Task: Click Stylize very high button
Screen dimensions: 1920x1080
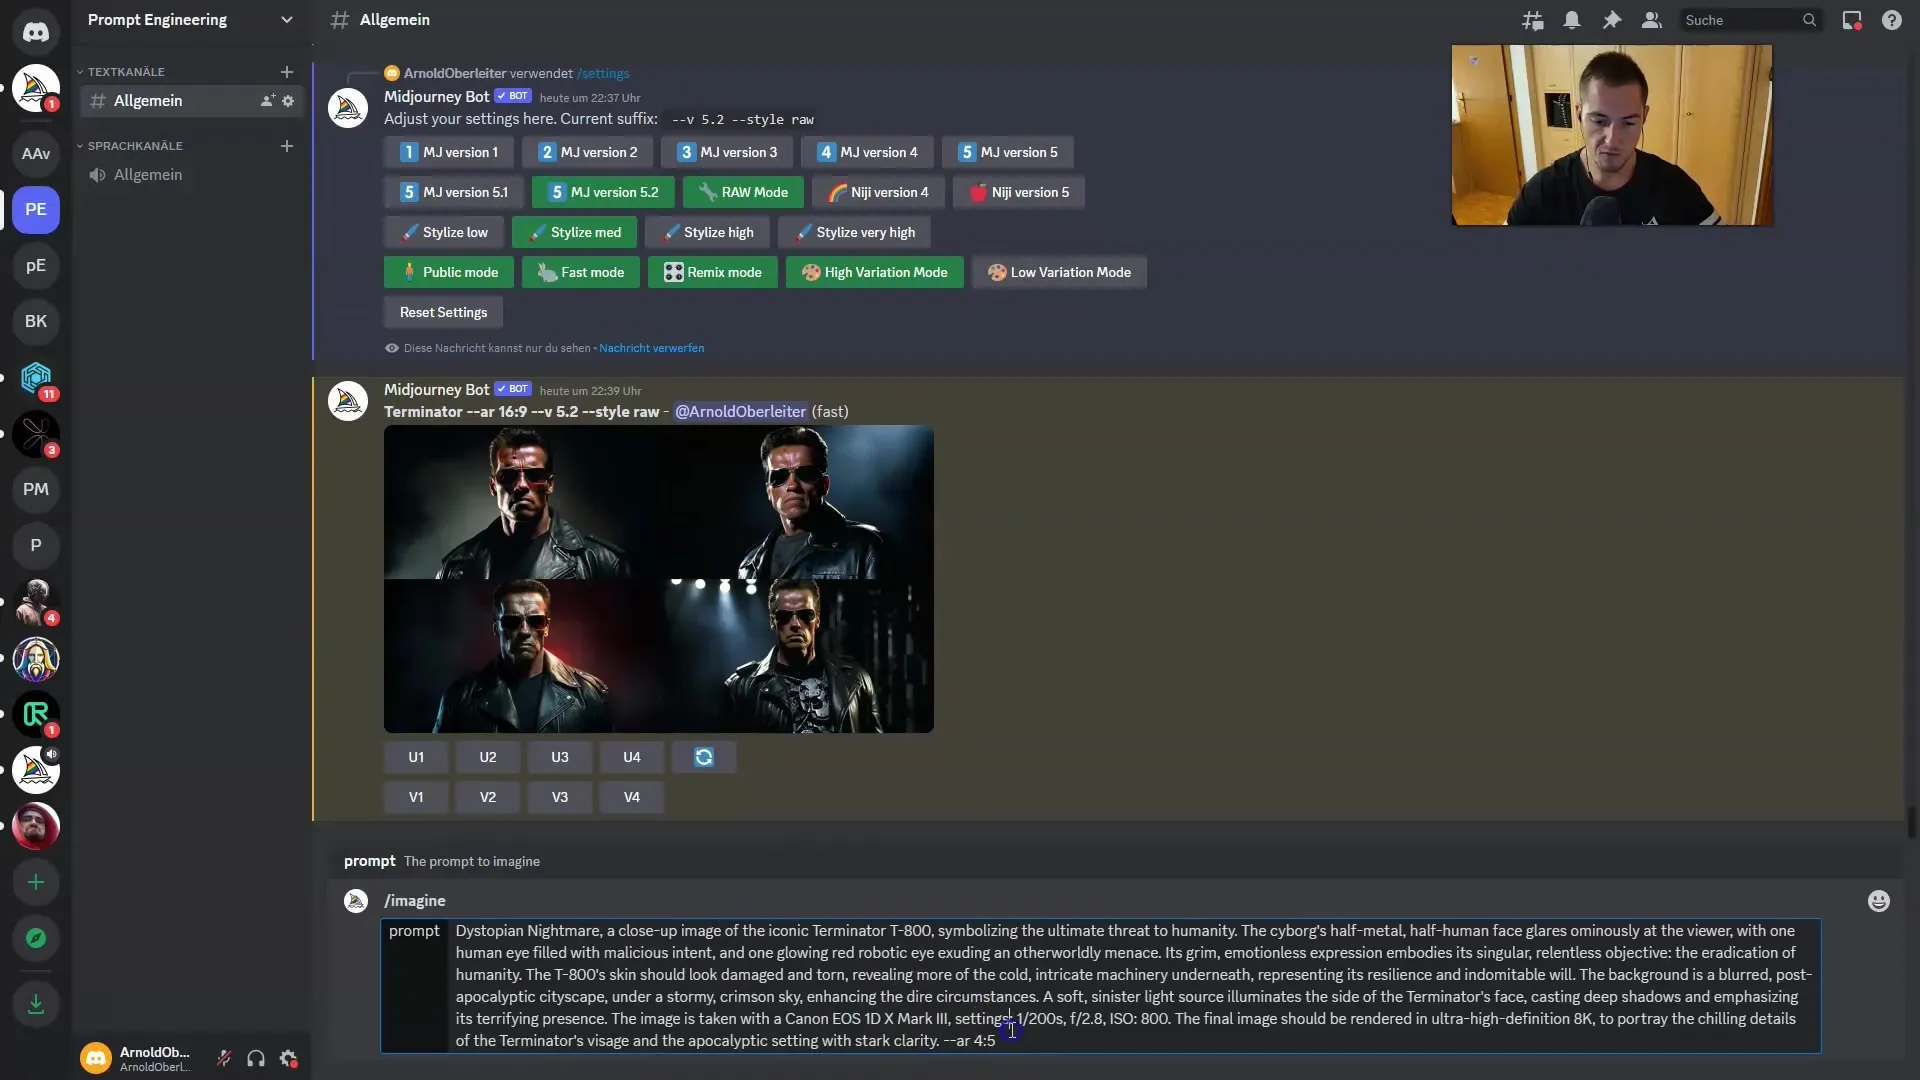Action: pyautogui.click(x=854, y=232)
